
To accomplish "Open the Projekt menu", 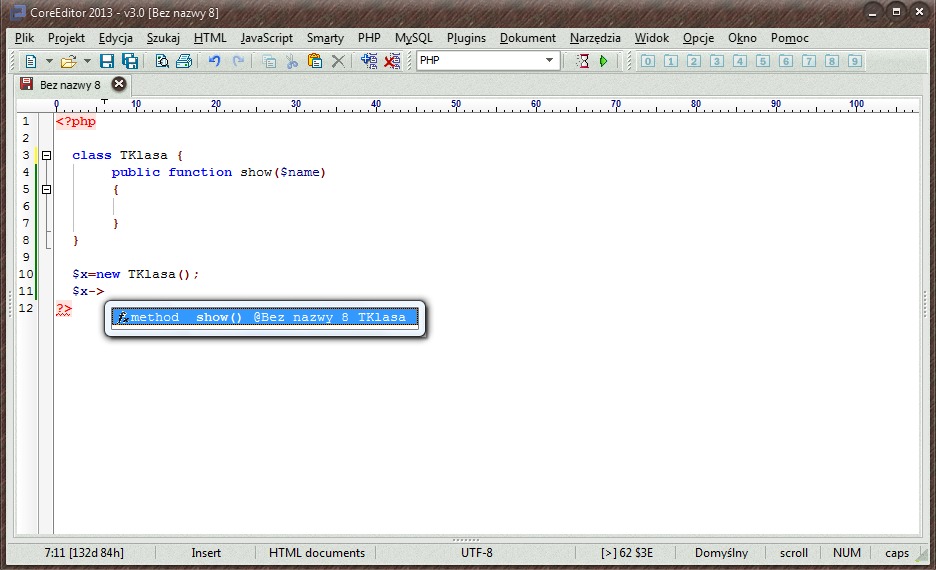I will coord(66,38).
